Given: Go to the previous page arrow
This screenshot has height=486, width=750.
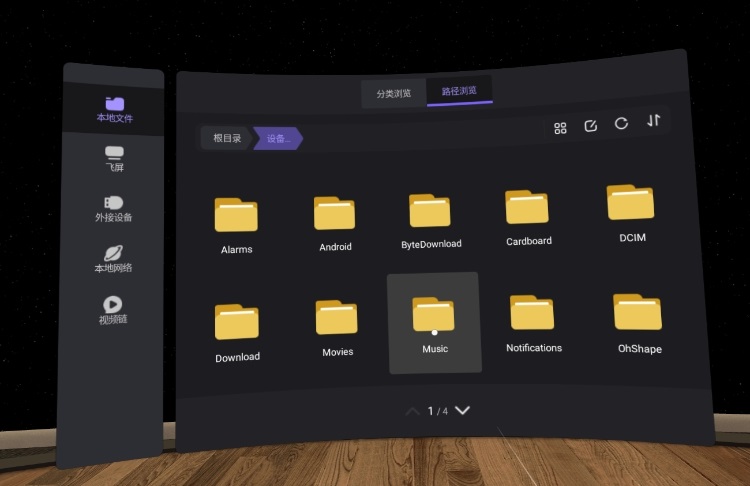Looking at the screenshot, I should (x=412, y=411).
